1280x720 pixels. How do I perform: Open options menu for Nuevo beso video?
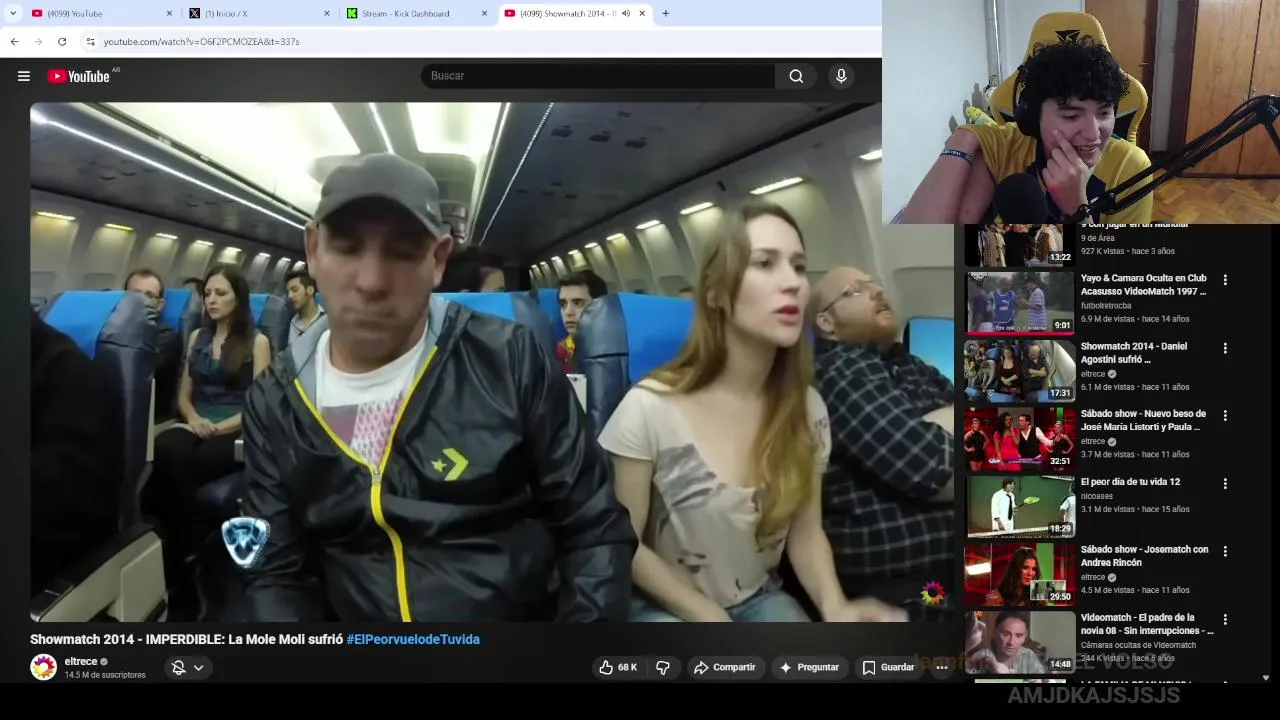click(x=1225, y=415)
